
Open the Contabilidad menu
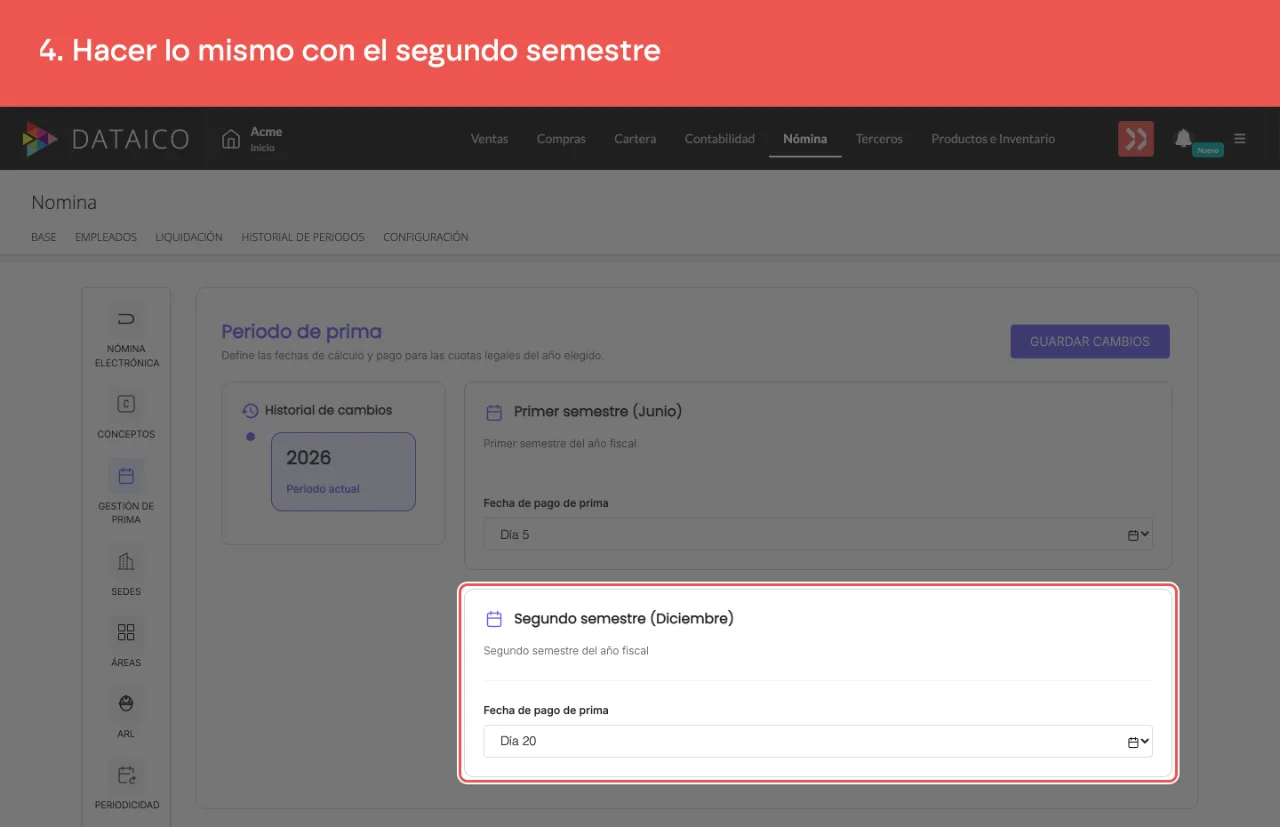click(720, 139)
